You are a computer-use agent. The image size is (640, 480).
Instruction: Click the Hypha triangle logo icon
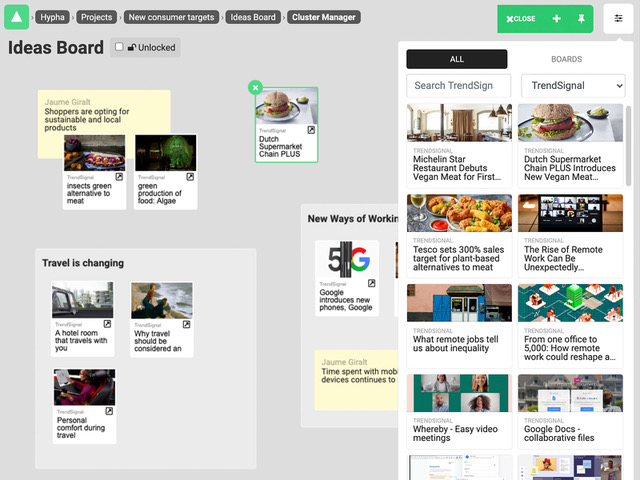point(16,17)
